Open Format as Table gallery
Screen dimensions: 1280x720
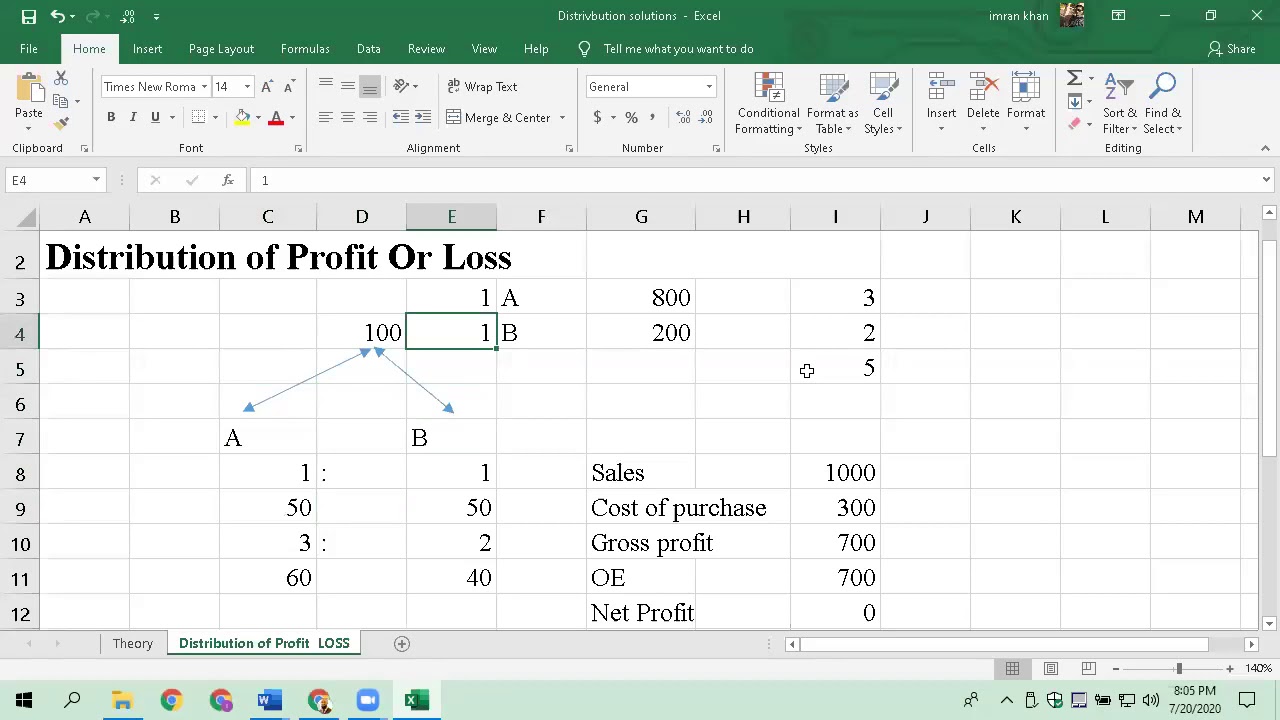pyautogui.click(x=832, y=104)
